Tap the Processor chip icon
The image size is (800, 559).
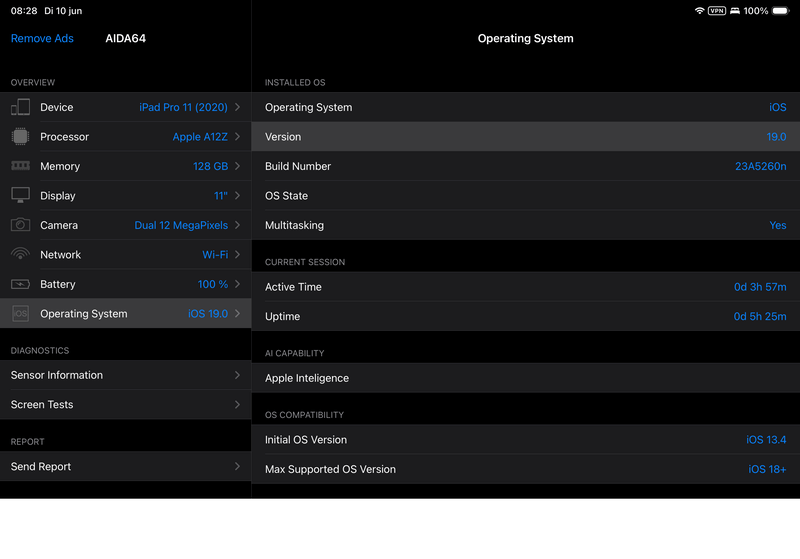point(20,137)
